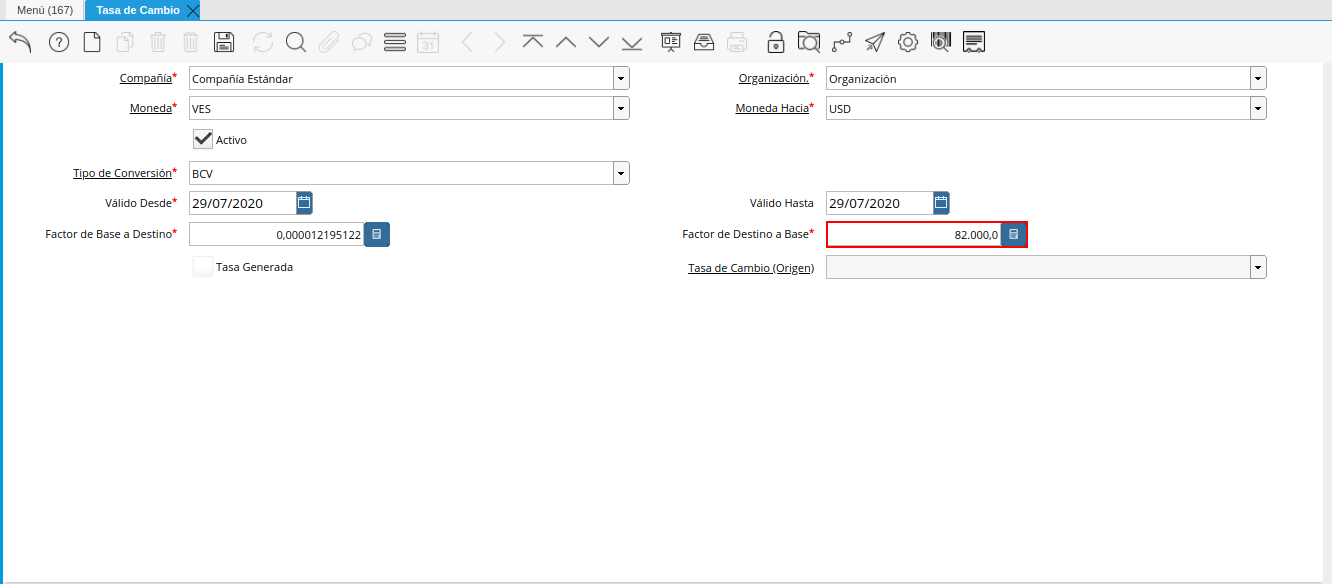Jump to last record with the barred down-arrow
This screenshot has width=1332, height=584.
click(x=632, y=42)
